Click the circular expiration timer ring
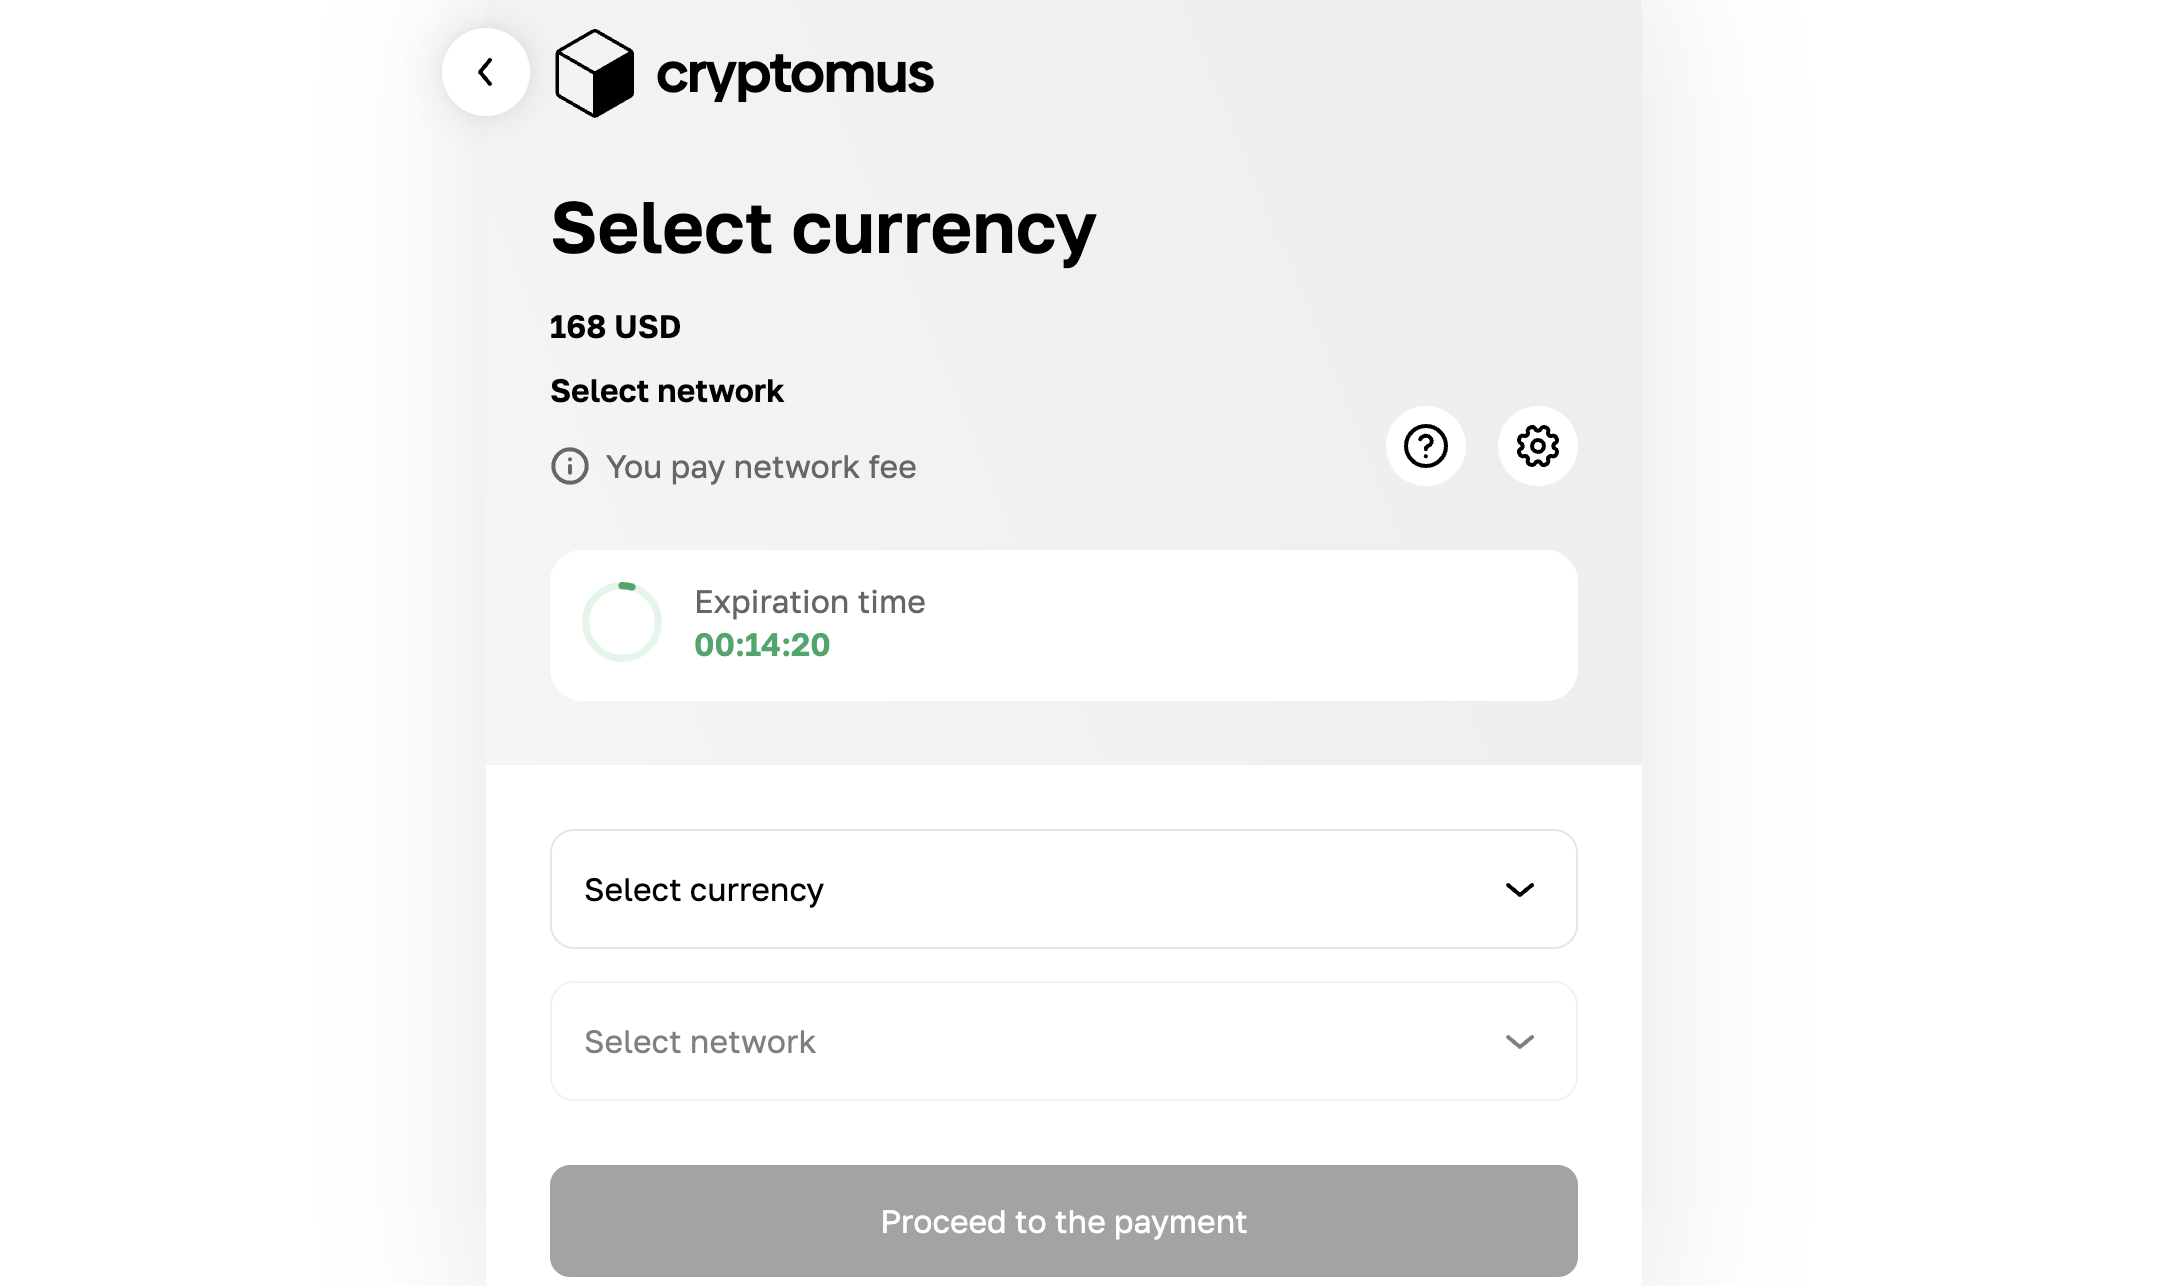Screen dimensions: 2182x1286 pyautogui.click(x=622, y=622)
